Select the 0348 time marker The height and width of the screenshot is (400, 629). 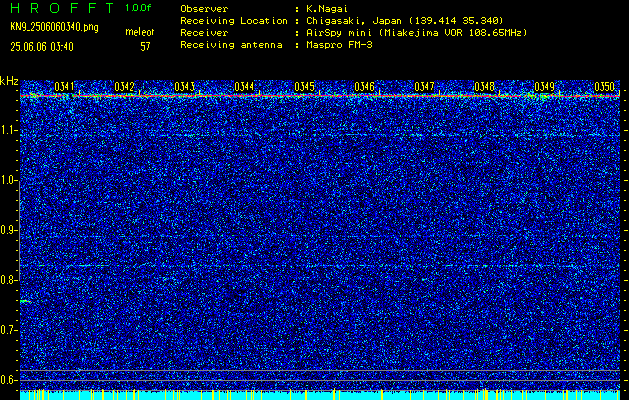coord(484,86)
